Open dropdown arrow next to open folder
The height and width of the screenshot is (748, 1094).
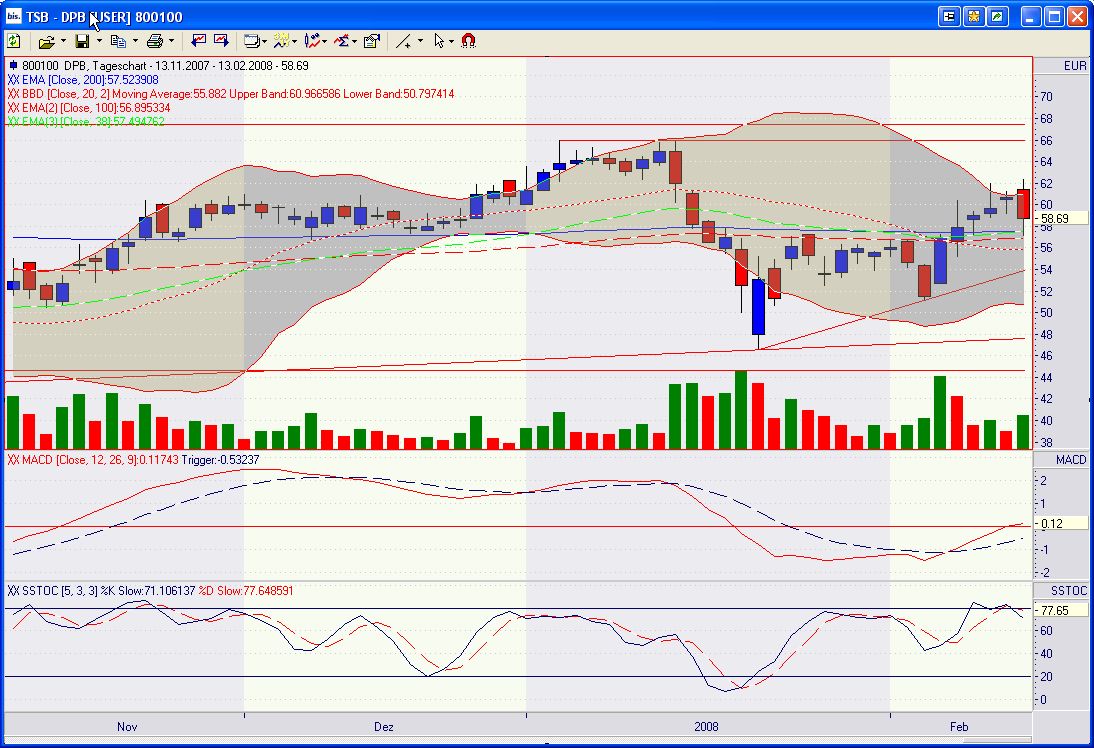63,41
